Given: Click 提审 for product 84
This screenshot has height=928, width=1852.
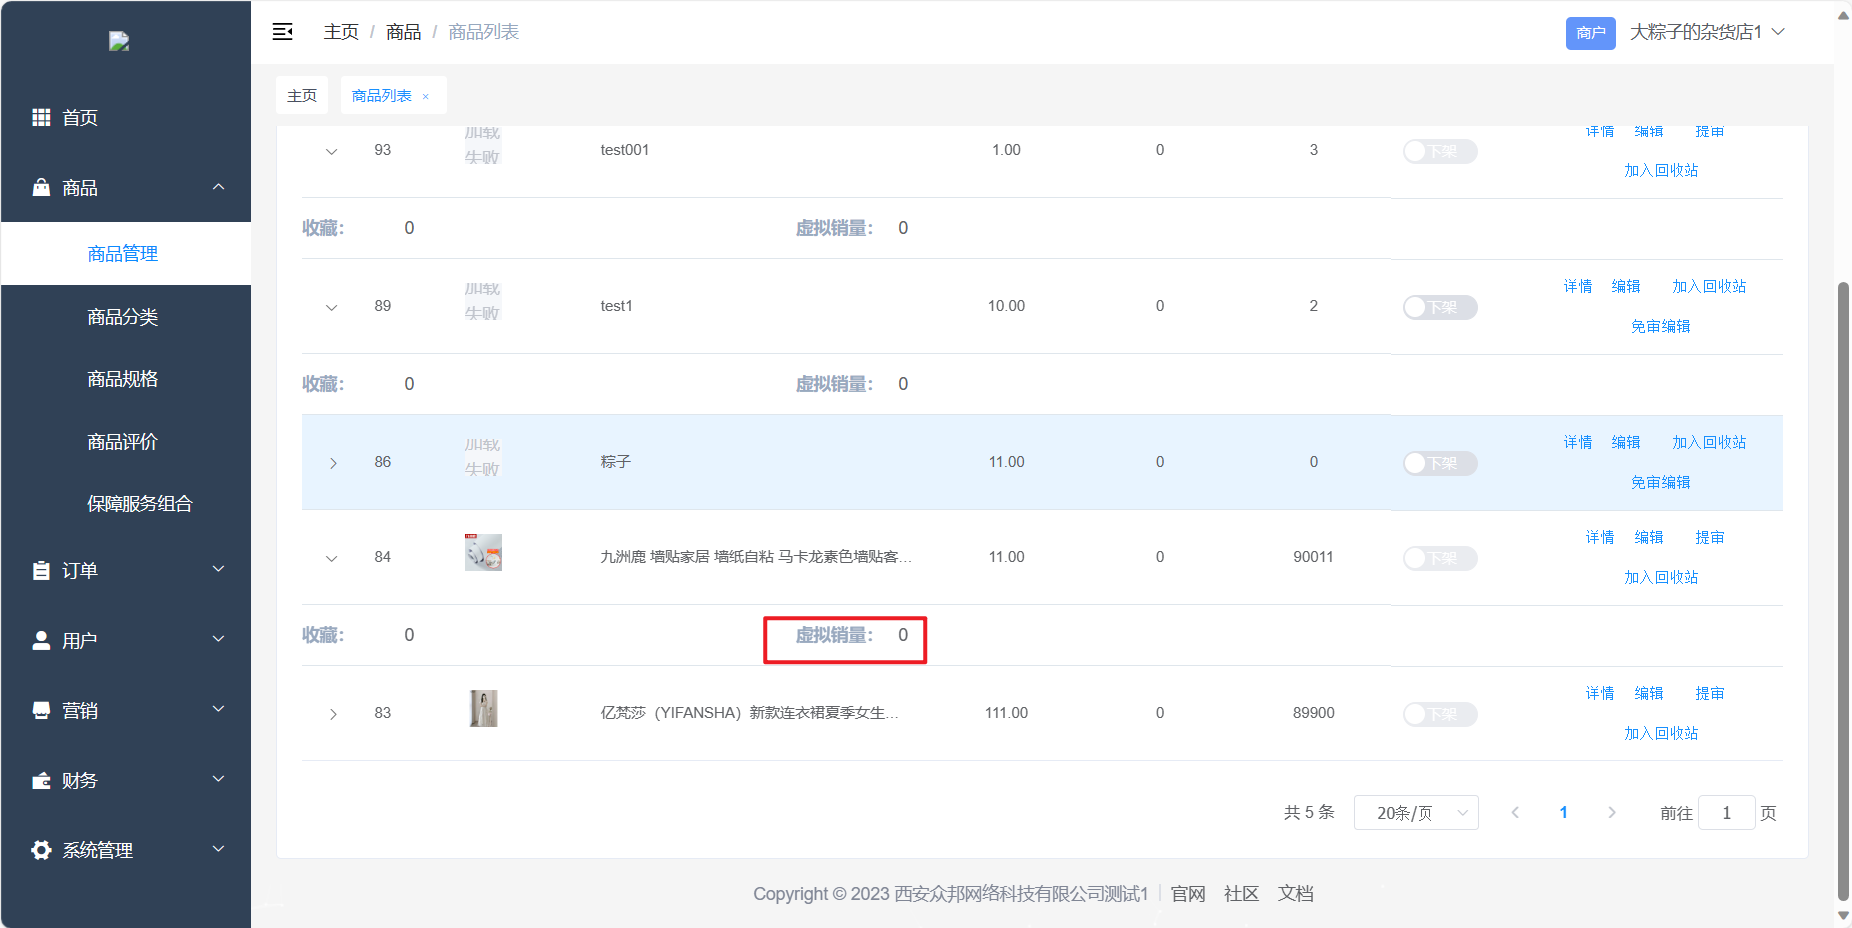Looking at the screenshot, I should point(1710,537).
